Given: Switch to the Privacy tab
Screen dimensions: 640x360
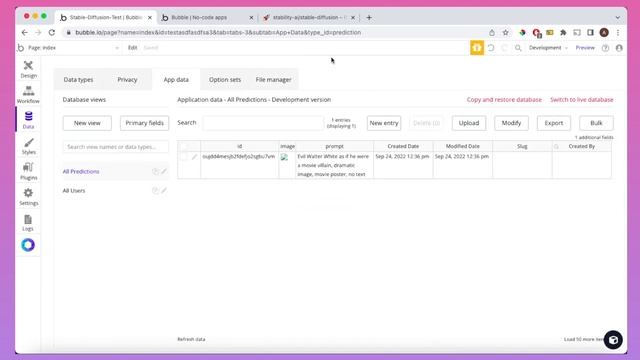Looking at the screenshot, I should pyautogui.click(x=127, y=80).
